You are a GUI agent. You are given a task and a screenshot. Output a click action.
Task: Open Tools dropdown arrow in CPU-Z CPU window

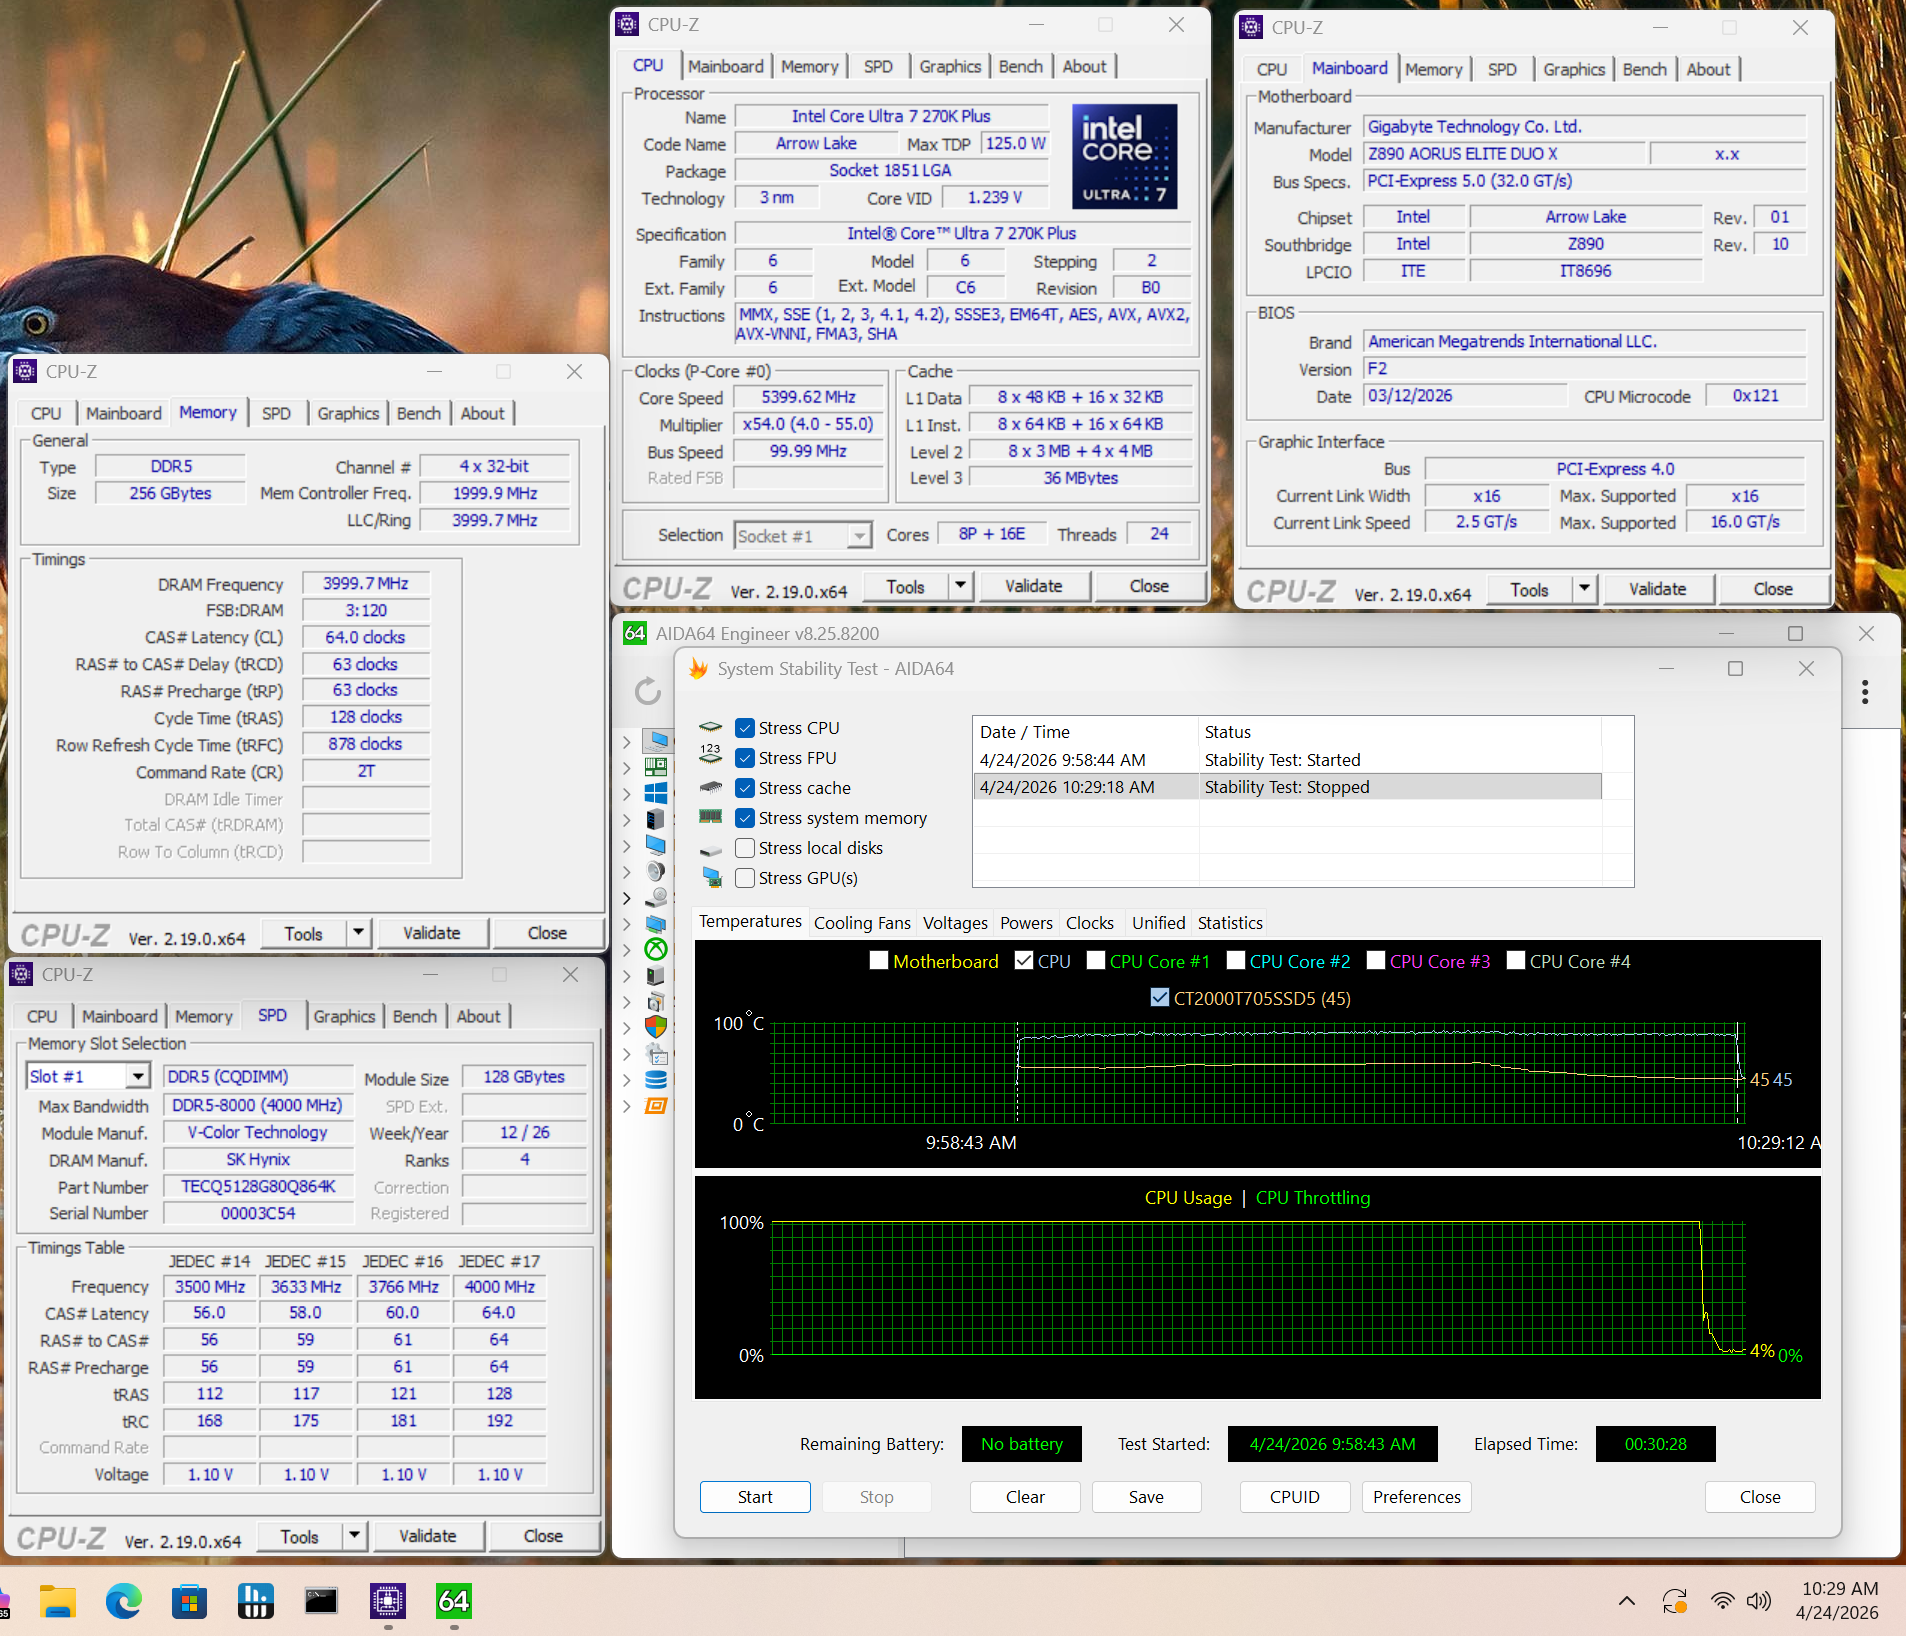961,586
